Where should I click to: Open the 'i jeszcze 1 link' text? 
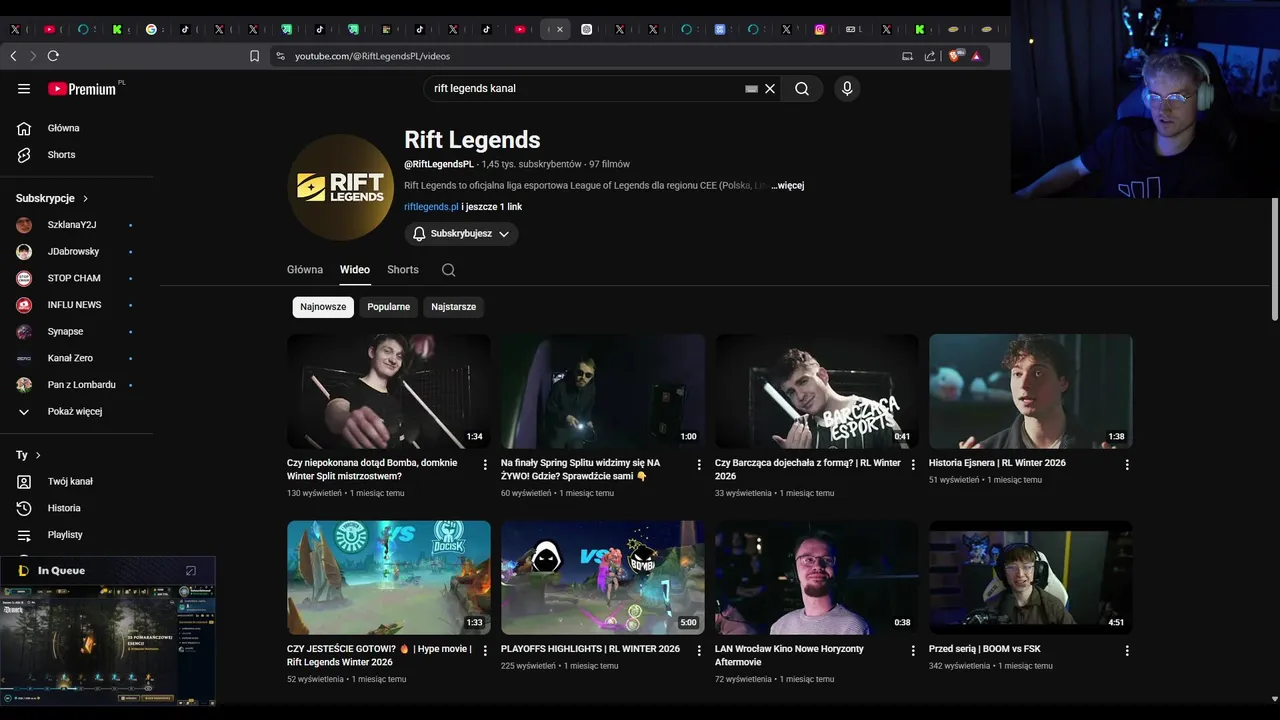click(492, 207)
